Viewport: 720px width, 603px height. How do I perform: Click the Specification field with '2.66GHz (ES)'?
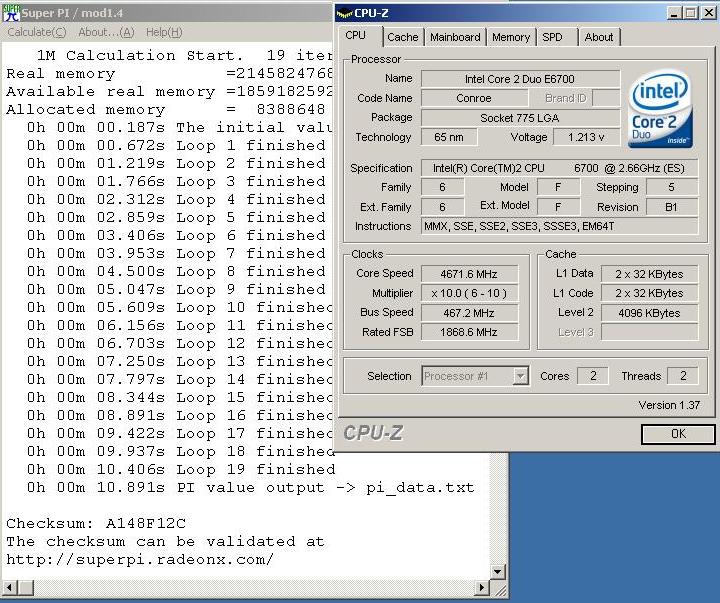pyautogui.click(x=559, y=168)
